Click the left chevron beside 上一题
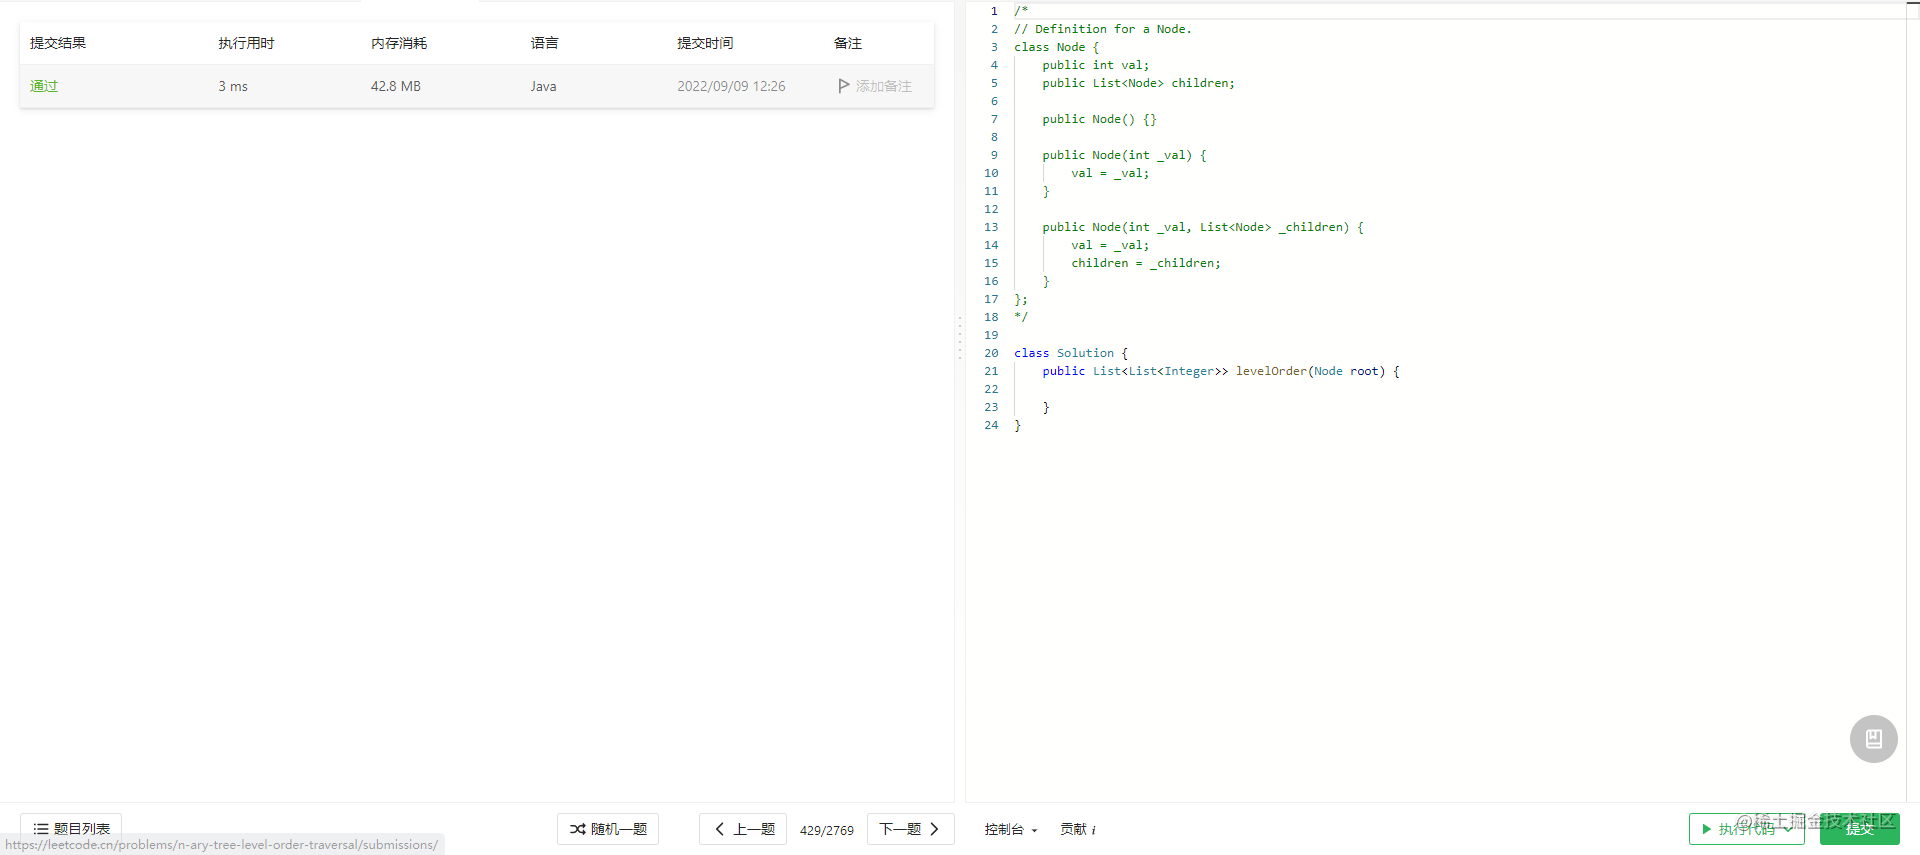 click(719, 829)
